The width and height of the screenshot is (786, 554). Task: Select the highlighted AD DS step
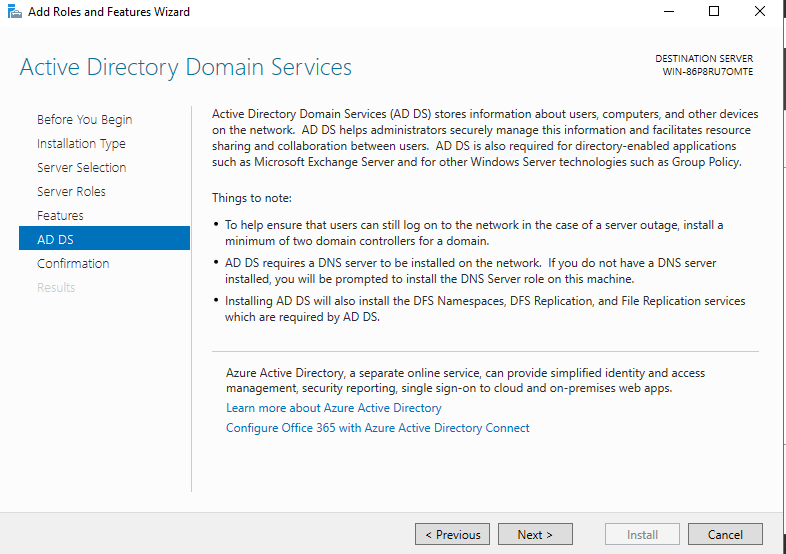click(x=55, y=240)
